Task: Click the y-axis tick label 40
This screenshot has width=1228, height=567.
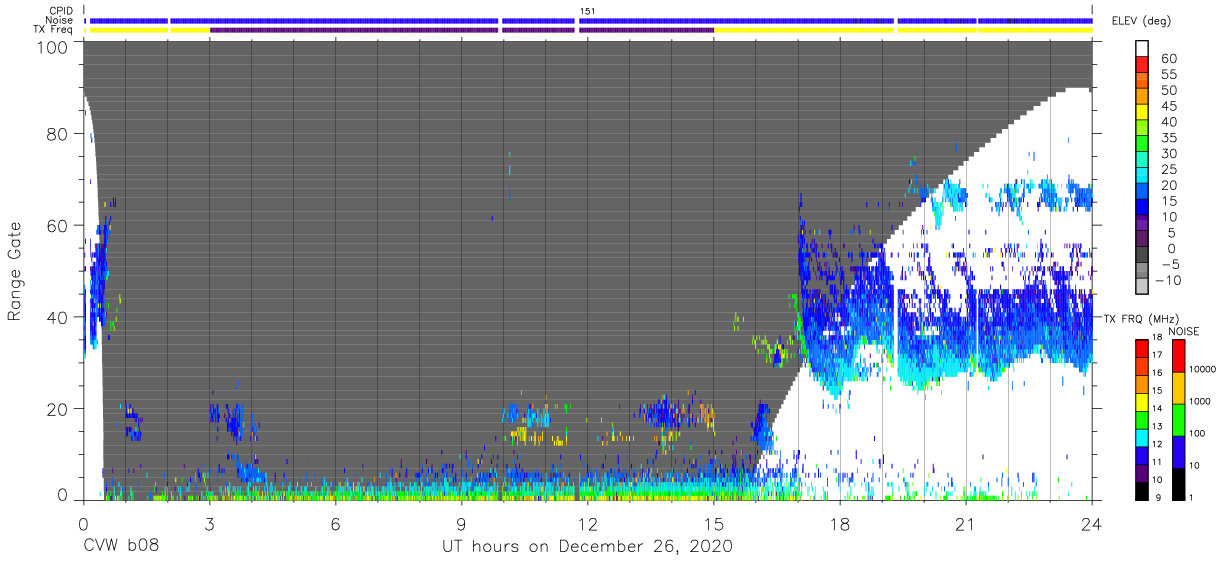Action: [x=58, y=317]
